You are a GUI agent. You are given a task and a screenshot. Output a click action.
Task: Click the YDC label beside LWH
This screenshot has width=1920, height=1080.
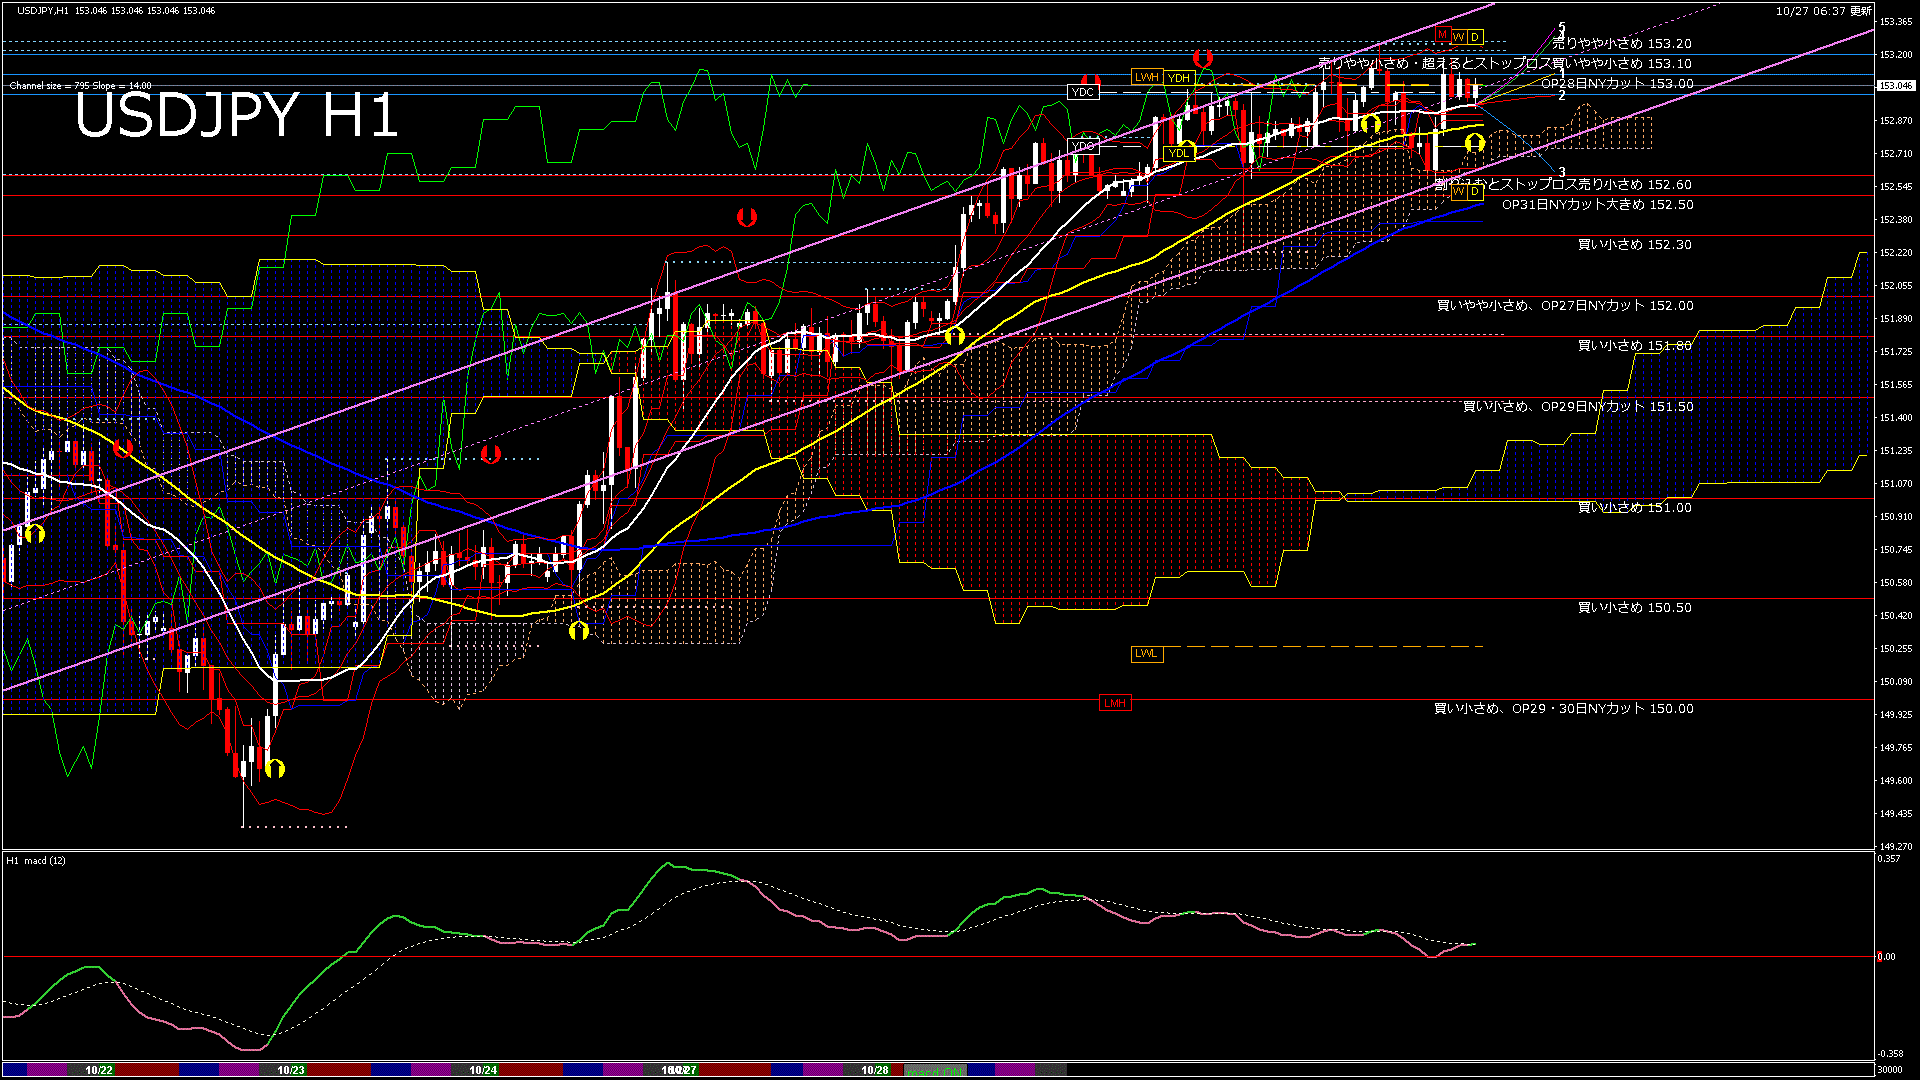pyautogui.click(x=1082, y=92)
